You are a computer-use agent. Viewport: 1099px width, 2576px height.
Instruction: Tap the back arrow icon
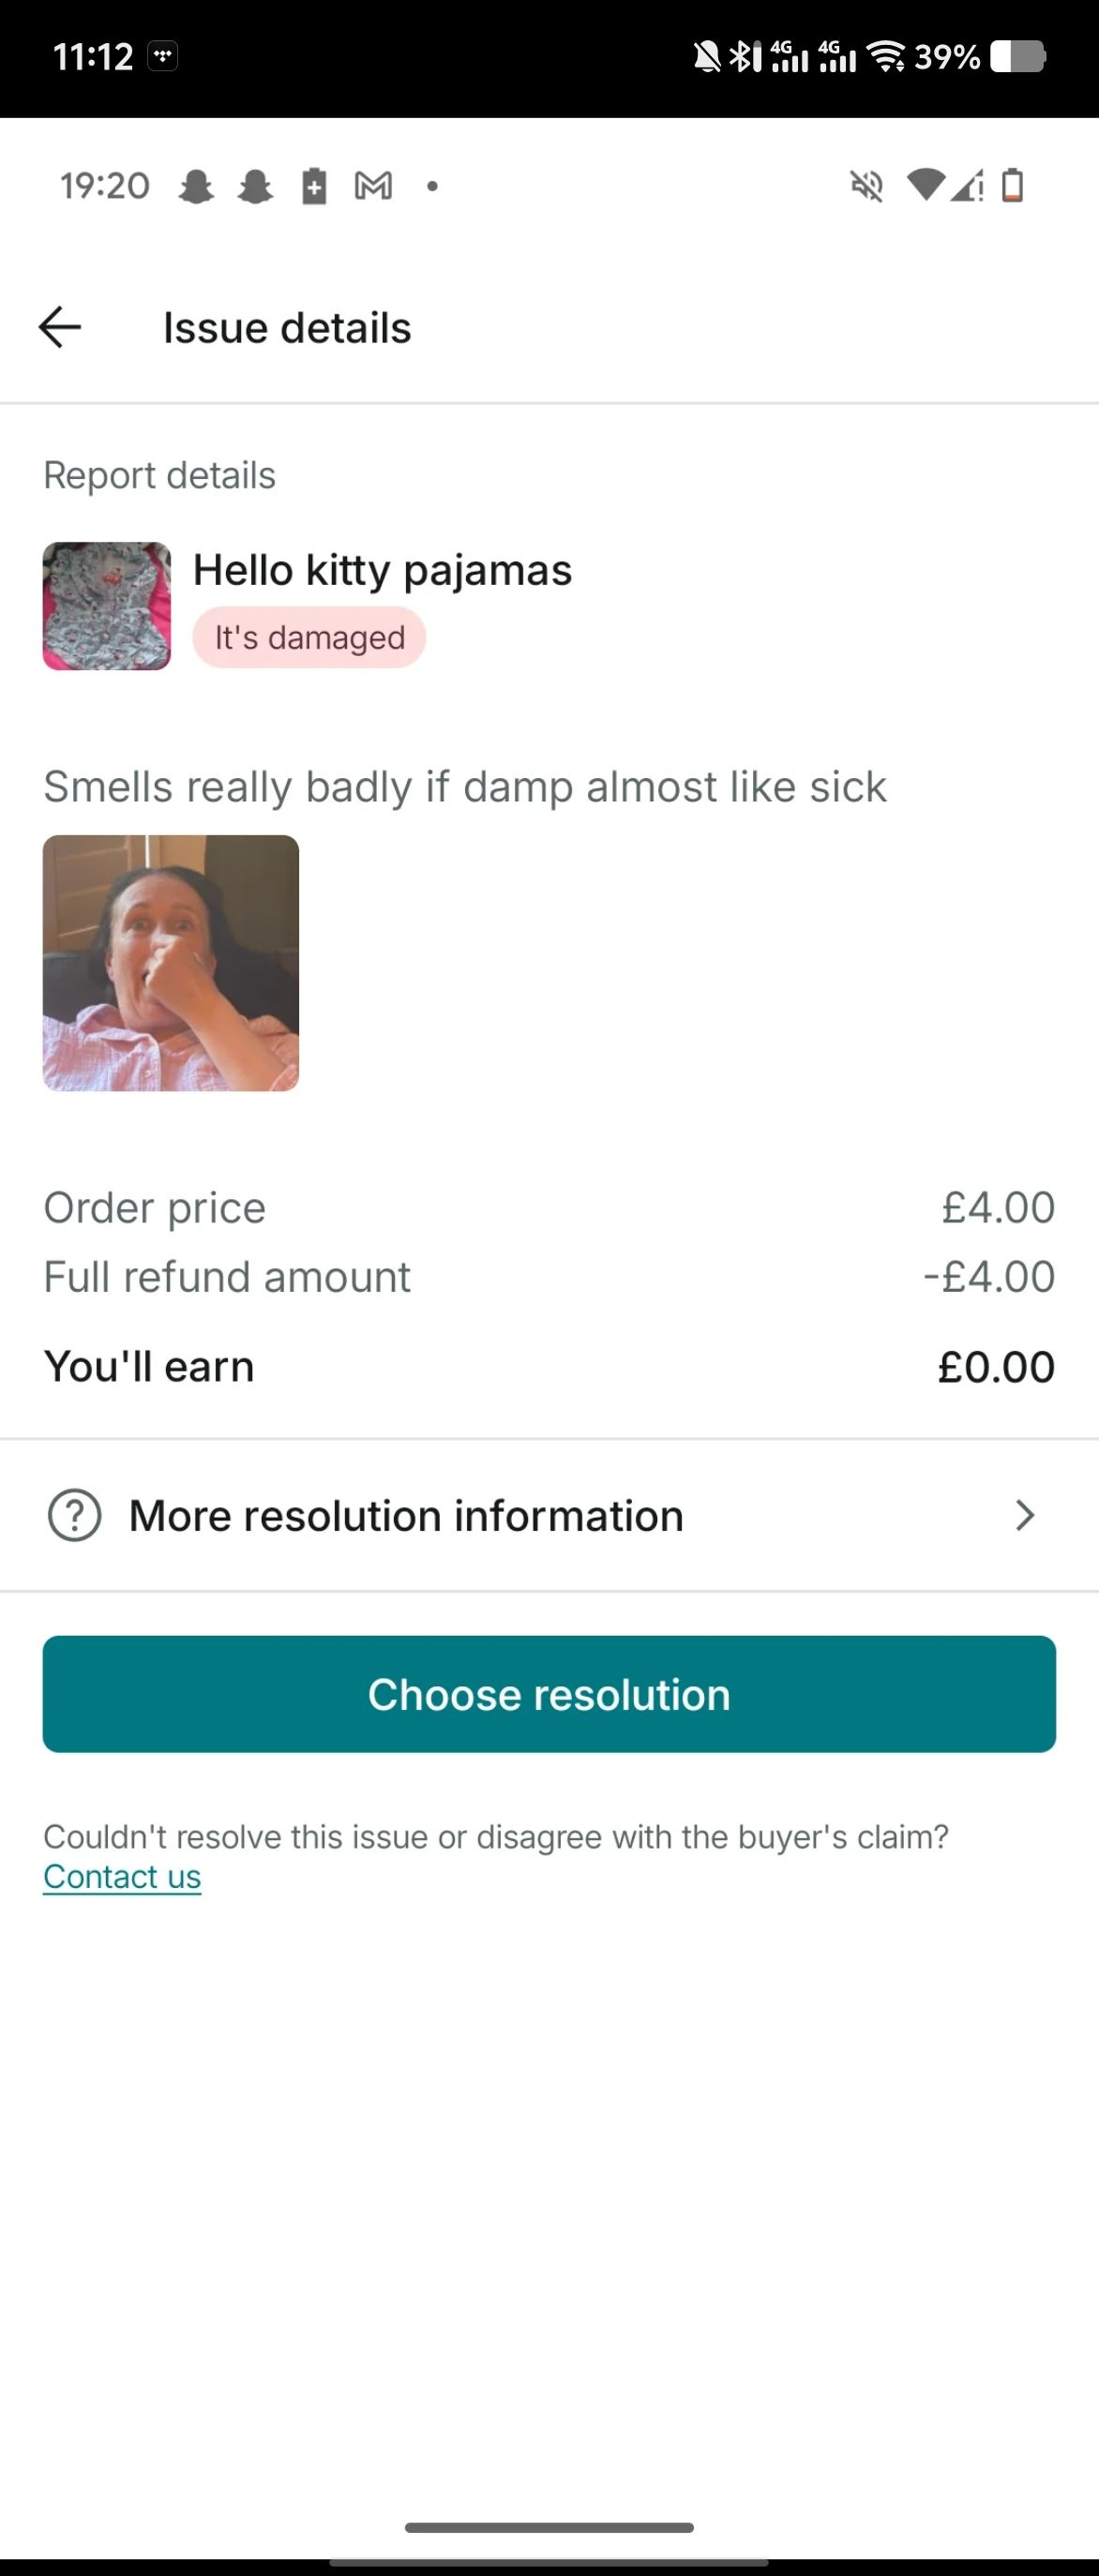(x=59, y=327)
